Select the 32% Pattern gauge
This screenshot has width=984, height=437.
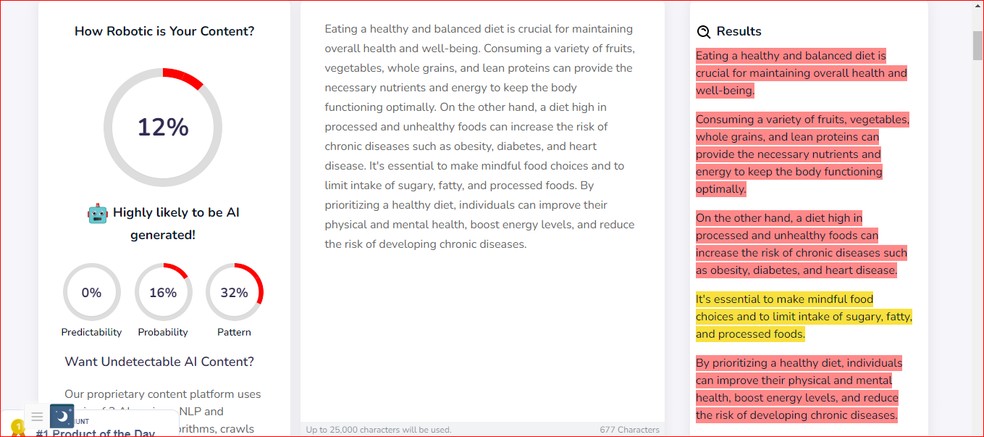coord(234,292)
